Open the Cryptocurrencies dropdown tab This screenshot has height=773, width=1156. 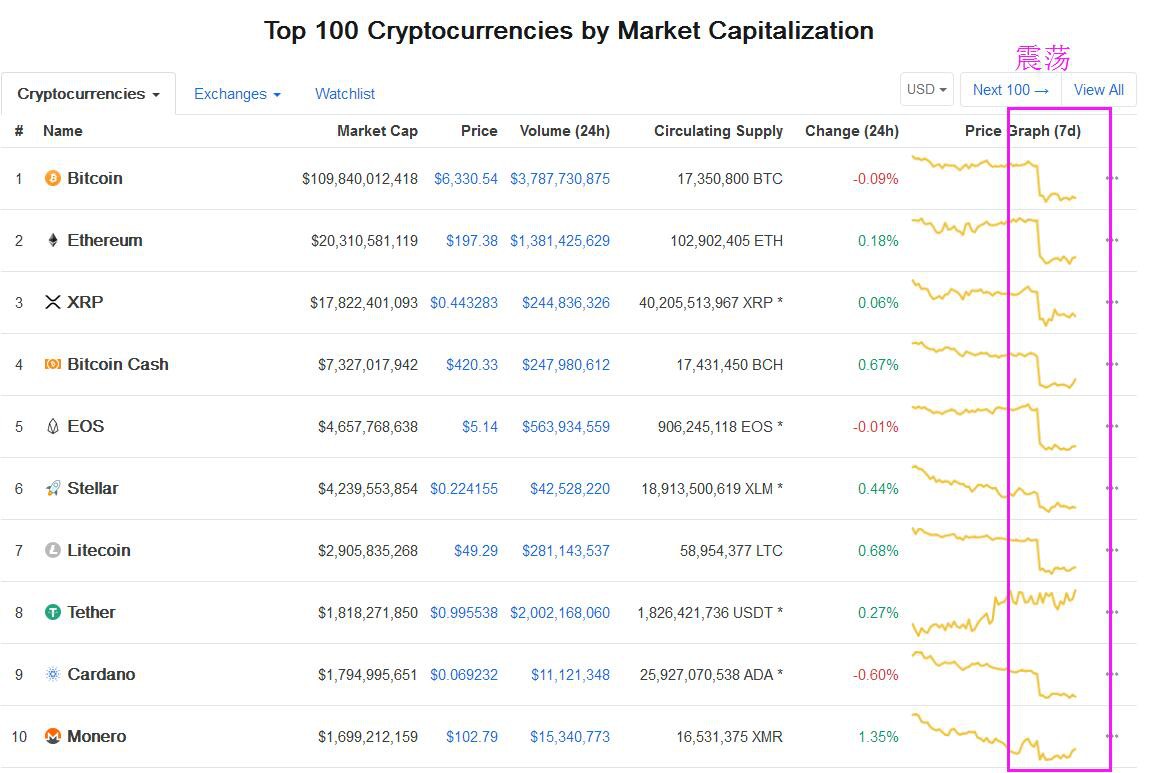[x=88, y=94]
